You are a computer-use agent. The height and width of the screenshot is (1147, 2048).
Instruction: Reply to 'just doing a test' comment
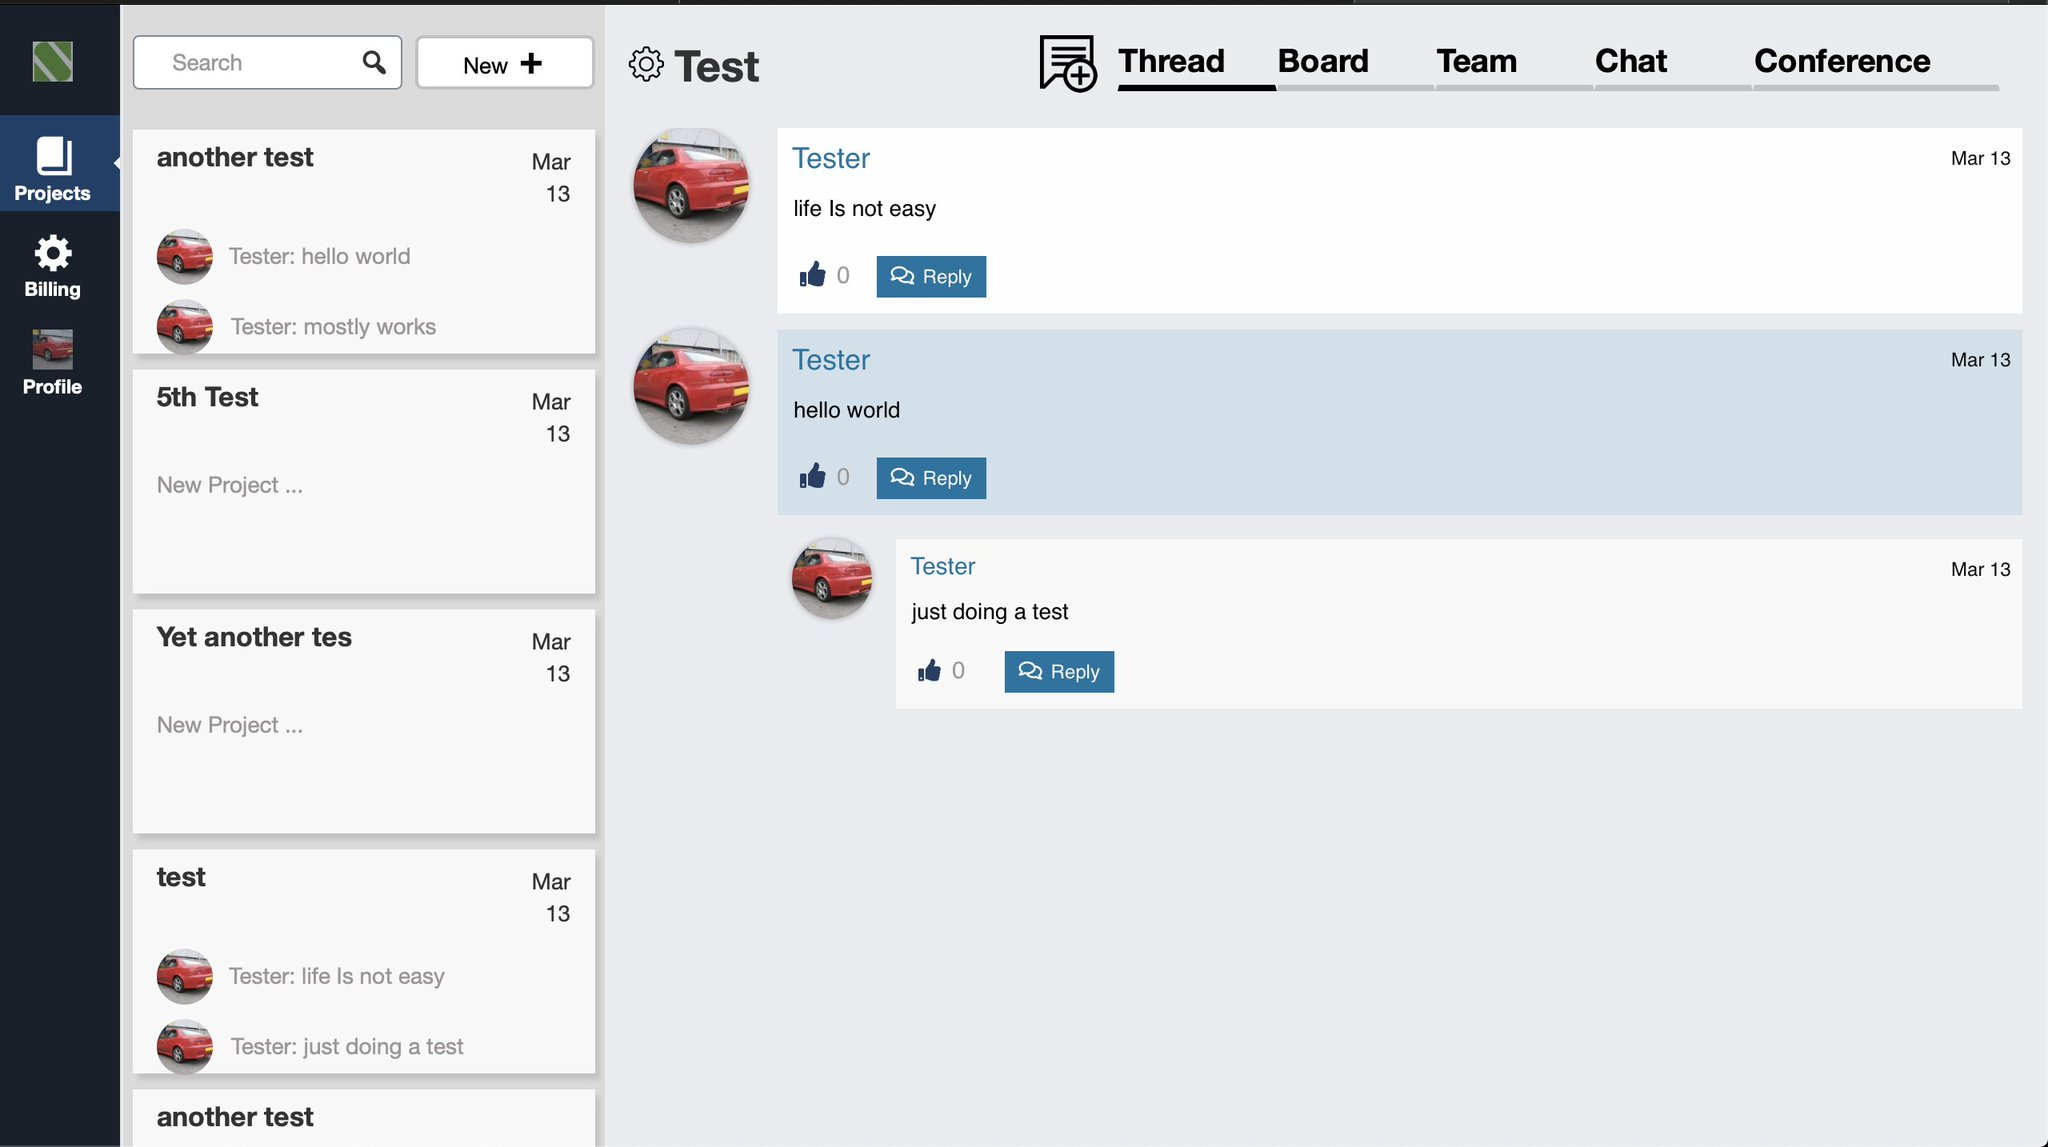[1059, 672]
